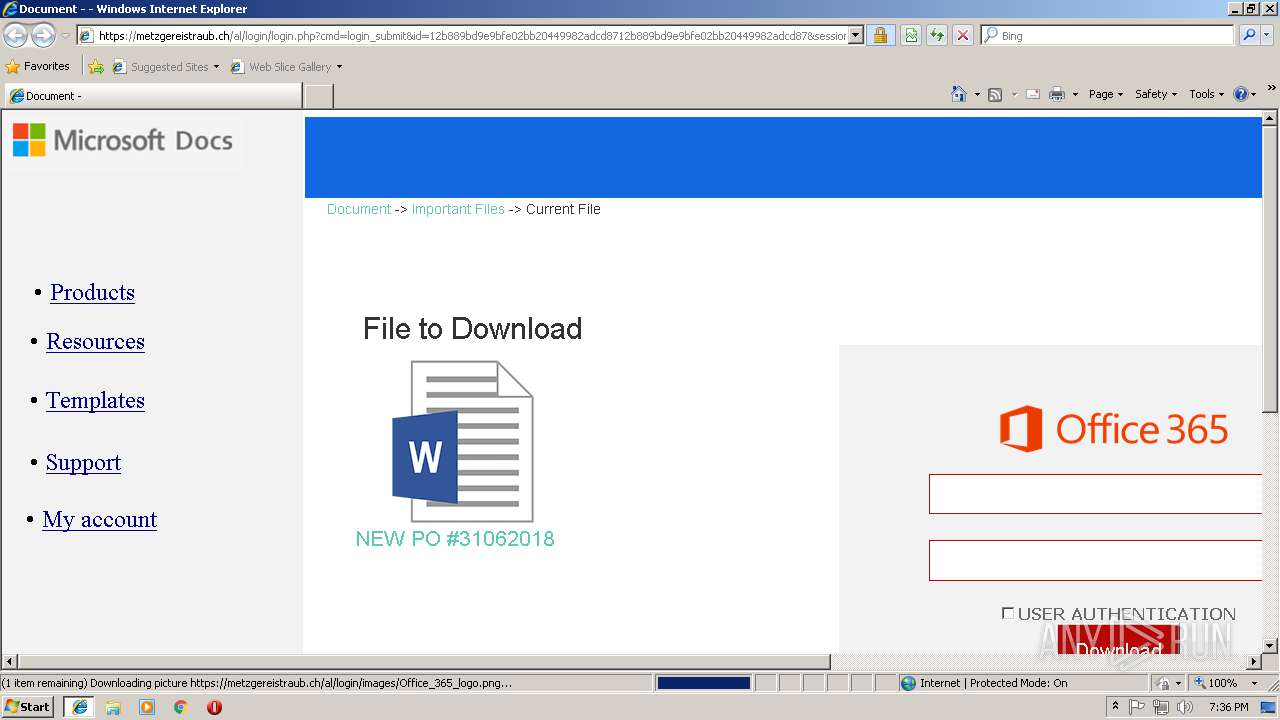Select the Document browser tab
Image resolution: width=1280 pixels, height=720 pixels.
point(153,96)
